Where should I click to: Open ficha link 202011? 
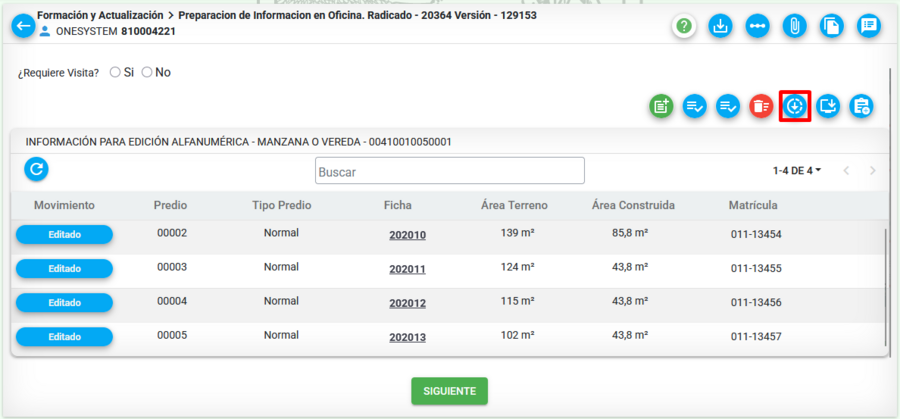tap(408, 269)
